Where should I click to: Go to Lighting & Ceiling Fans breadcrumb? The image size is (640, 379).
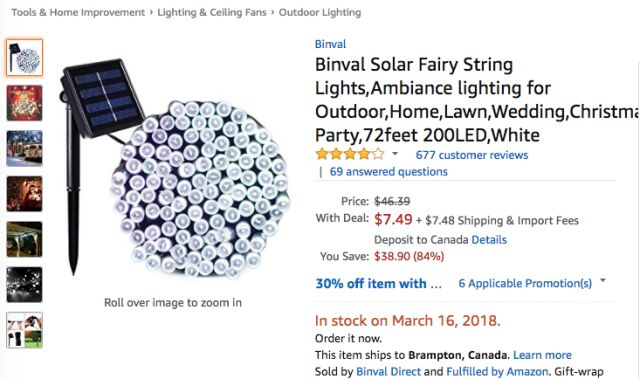tap(212, 12)
